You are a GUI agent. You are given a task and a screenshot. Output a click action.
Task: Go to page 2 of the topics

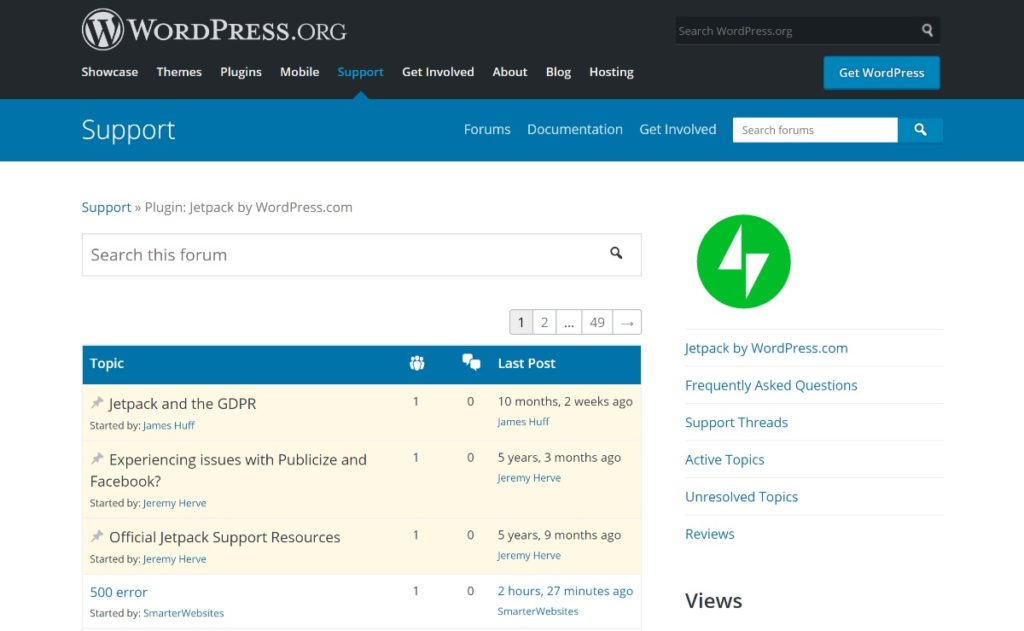[545, 321]
